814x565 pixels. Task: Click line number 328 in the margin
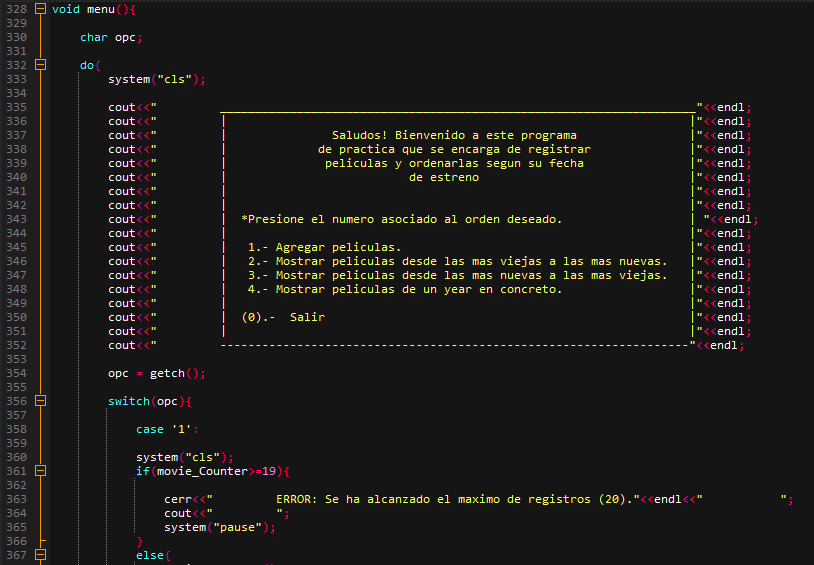16,9
